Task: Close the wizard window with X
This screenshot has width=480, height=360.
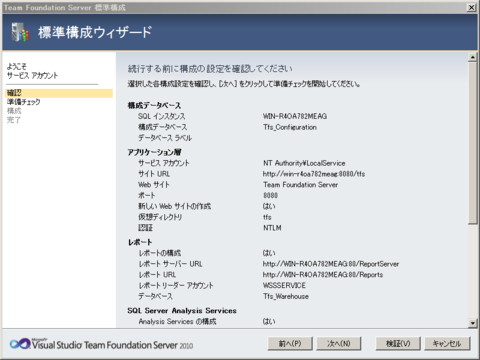Action: pos(471,7)
